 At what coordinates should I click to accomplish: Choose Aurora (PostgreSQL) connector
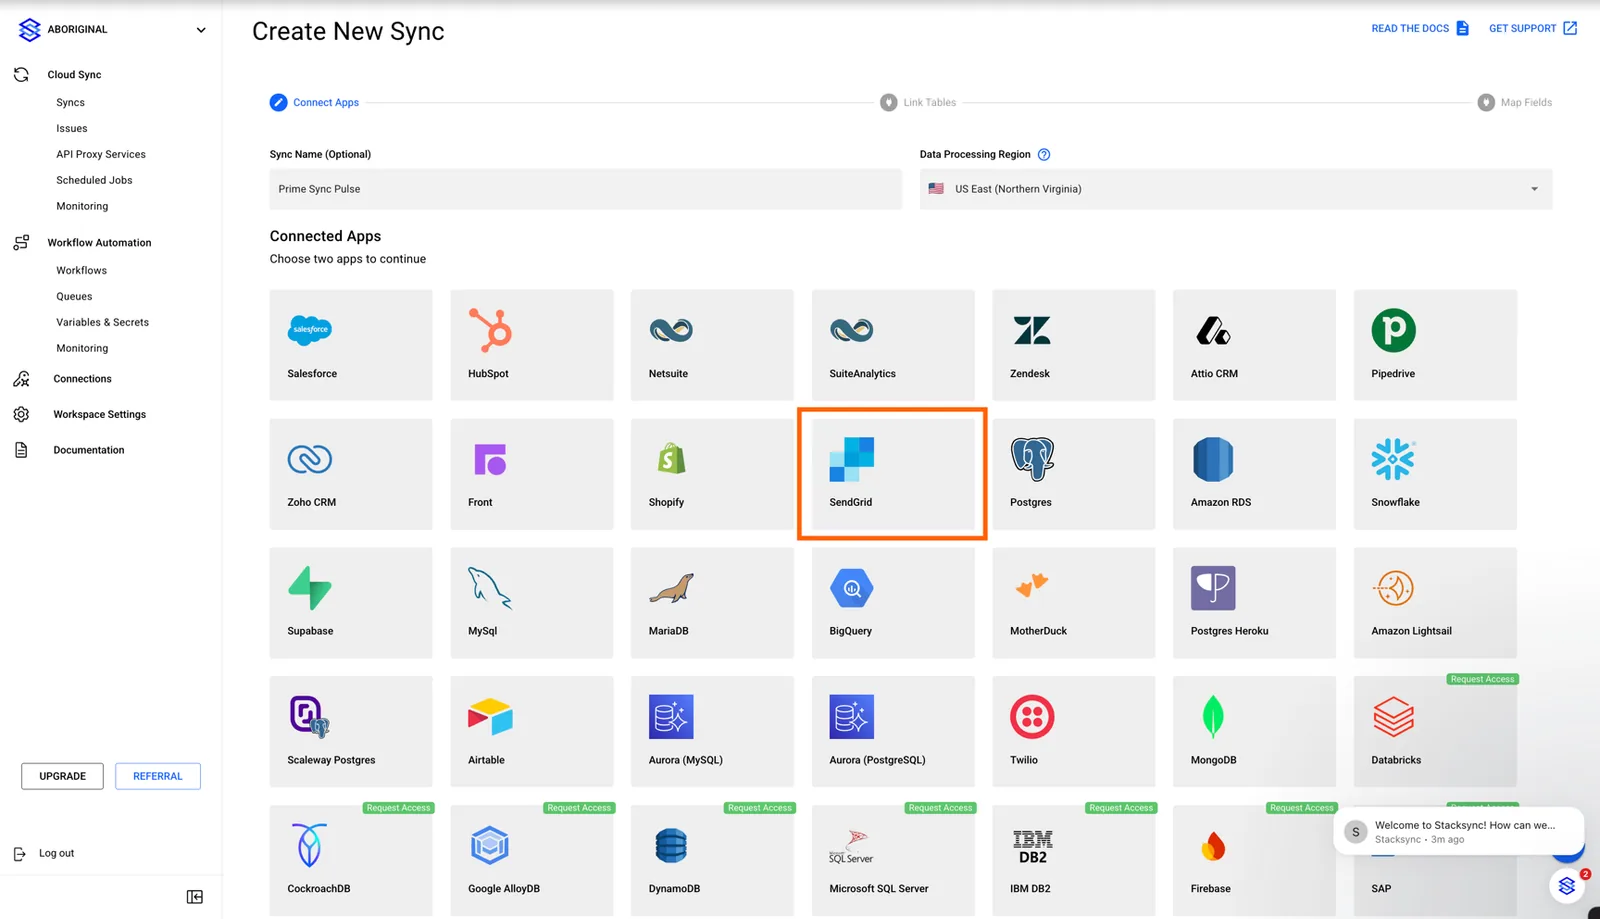point(893,732)
